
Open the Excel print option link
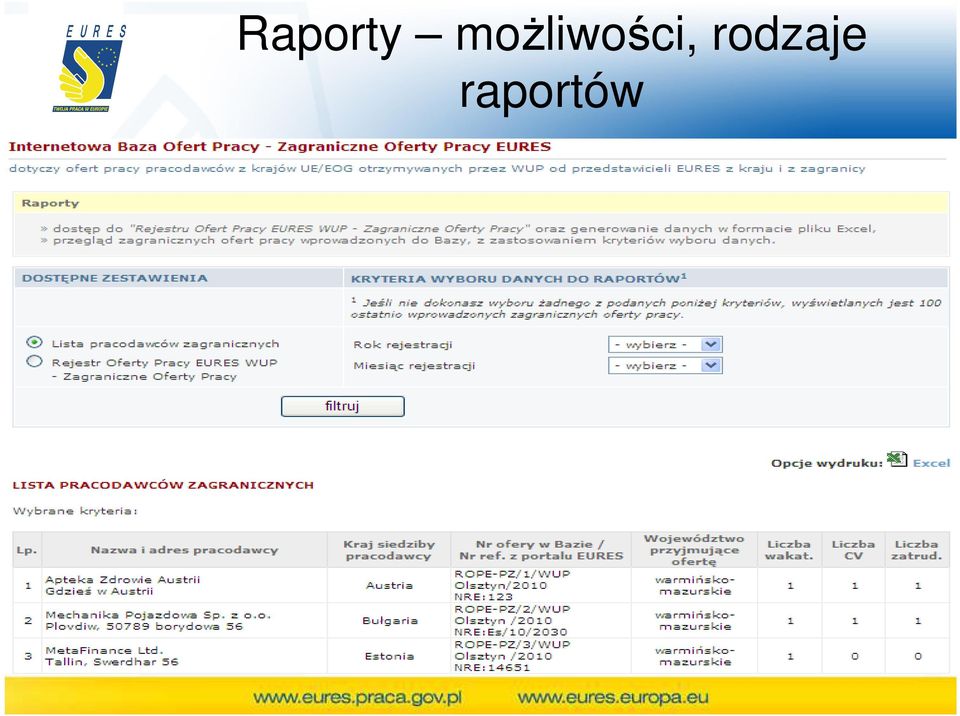tap(931, 463)
